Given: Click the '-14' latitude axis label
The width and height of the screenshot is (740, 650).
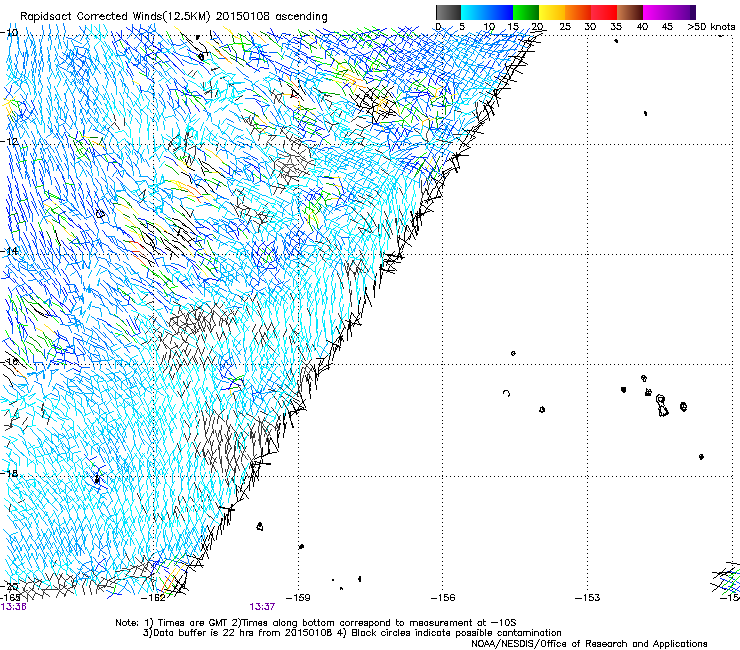Looking at the screenshot, I should point(9,251).
